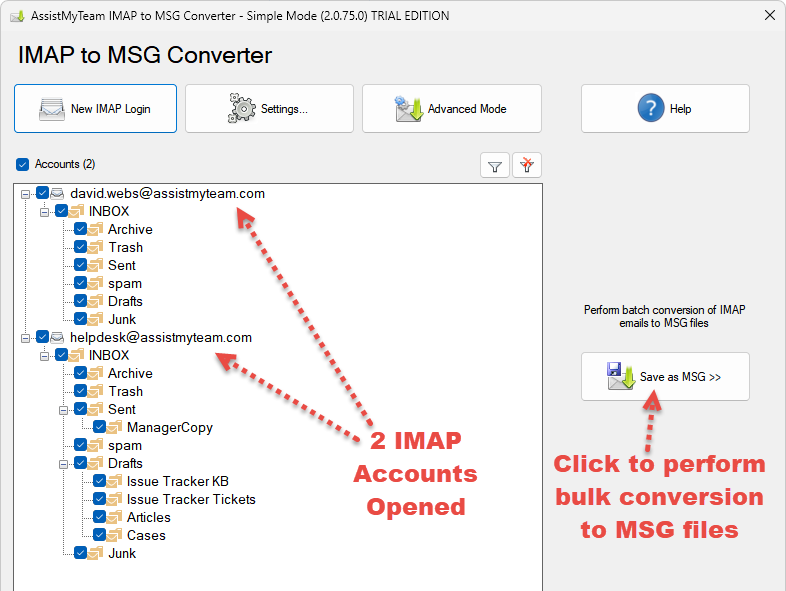
Task: Click gear icon on Settings button
Action: click(242, 108)
